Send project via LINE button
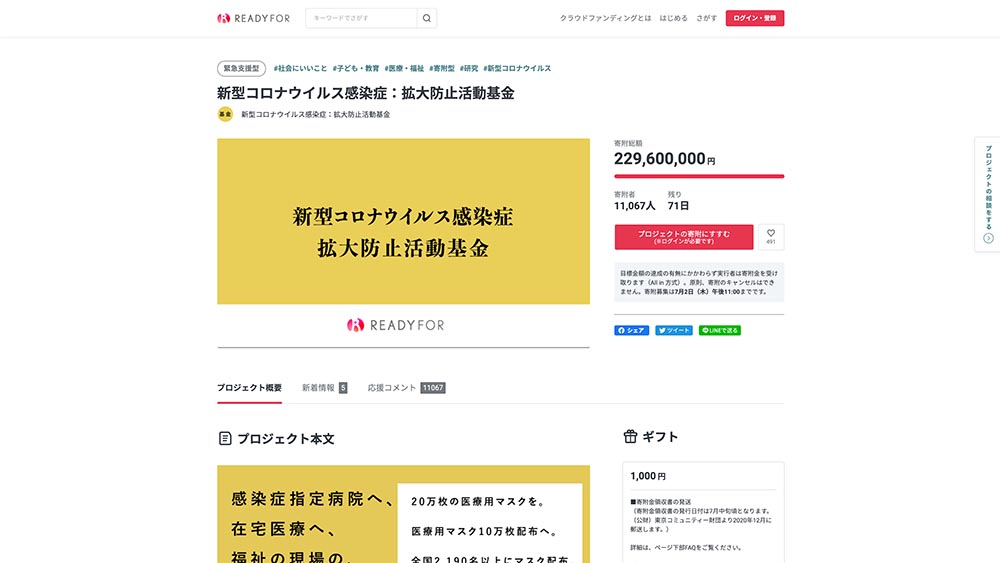 click(x=720, y=330)
